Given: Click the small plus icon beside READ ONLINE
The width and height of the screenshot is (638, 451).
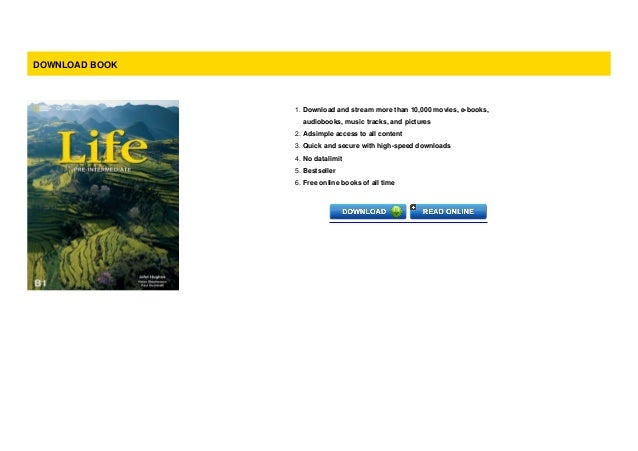Looking at the screenshot, I should [413, 207].
